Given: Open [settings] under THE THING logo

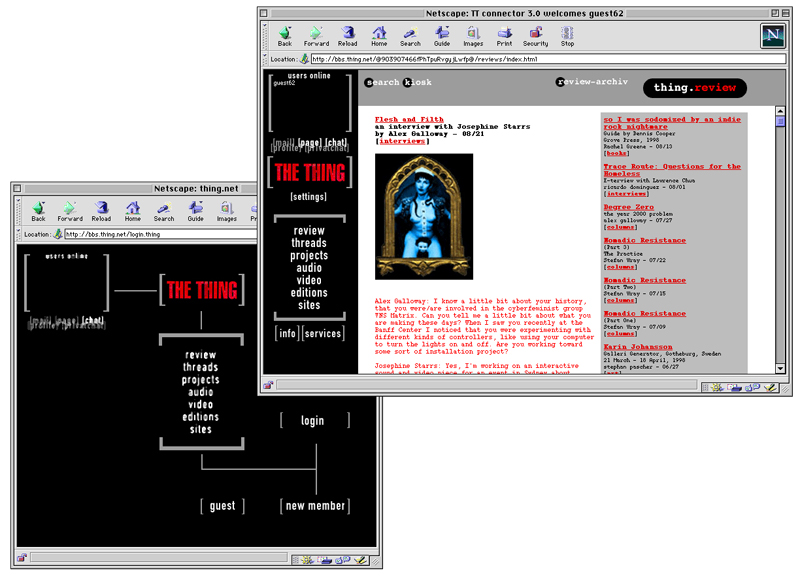Looking at the screenshot, I should pos(309,196).
